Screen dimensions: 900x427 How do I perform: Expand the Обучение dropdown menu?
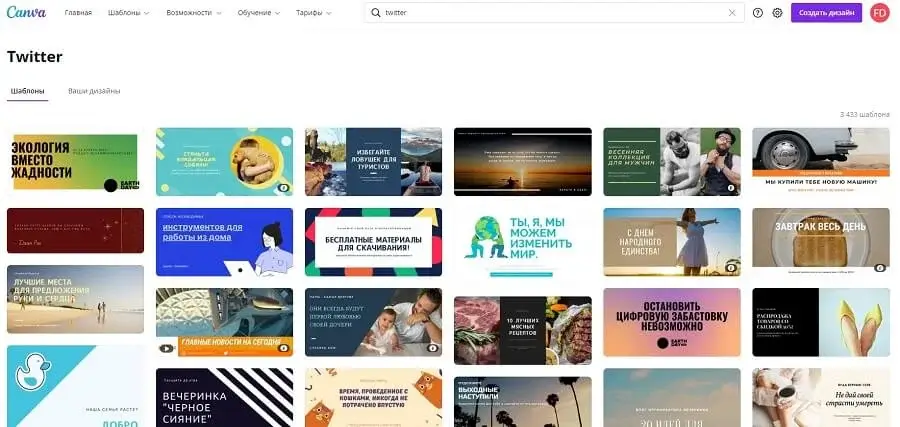[x=259, y=13]
